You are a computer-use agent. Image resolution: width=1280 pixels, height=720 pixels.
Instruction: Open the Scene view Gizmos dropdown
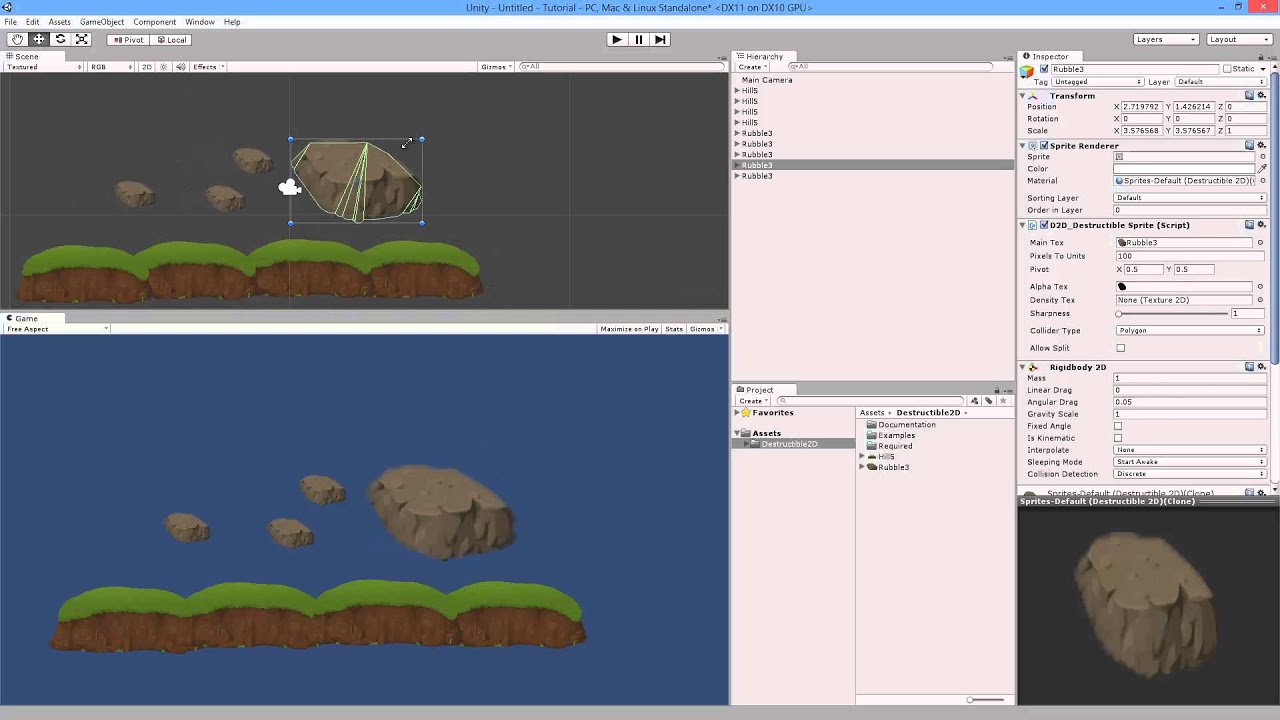click(496, 67)
